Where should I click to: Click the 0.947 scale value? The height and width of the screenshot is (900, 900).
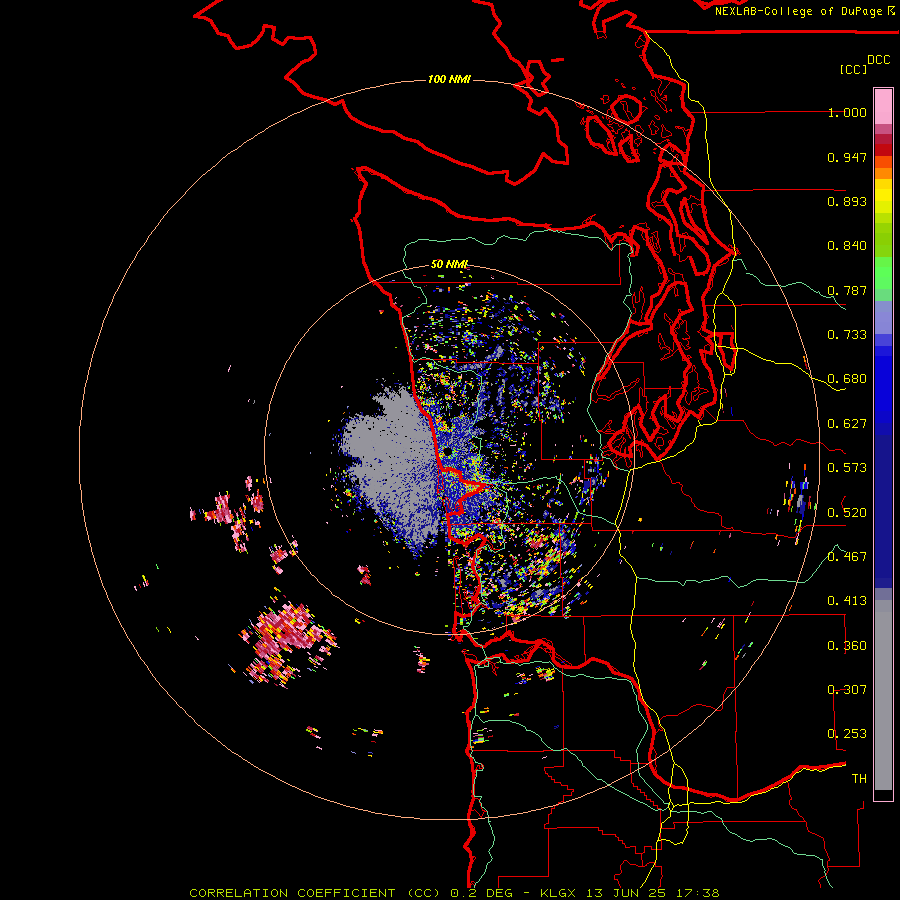coord(847,157)
